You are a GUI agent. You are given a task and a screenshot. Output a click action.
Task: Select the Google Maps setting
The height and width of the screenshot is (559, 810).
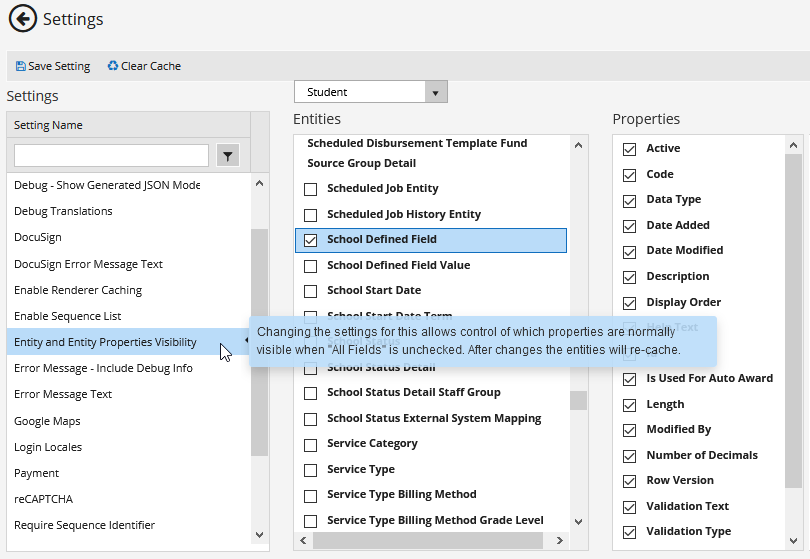(x=47, y=421)
